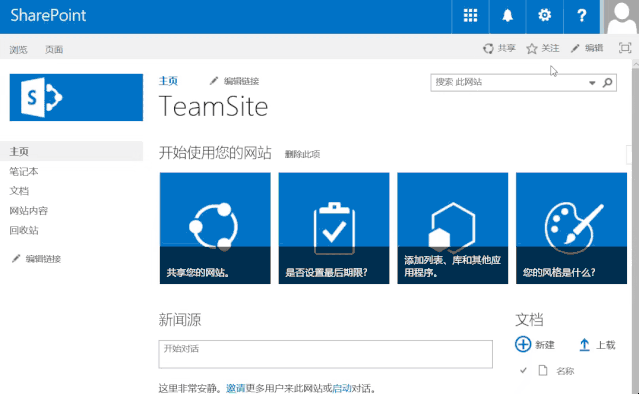This screenshot has height=394, width=639.
Task: Click the 新建 plus circle icon
Action: (523, 344)
